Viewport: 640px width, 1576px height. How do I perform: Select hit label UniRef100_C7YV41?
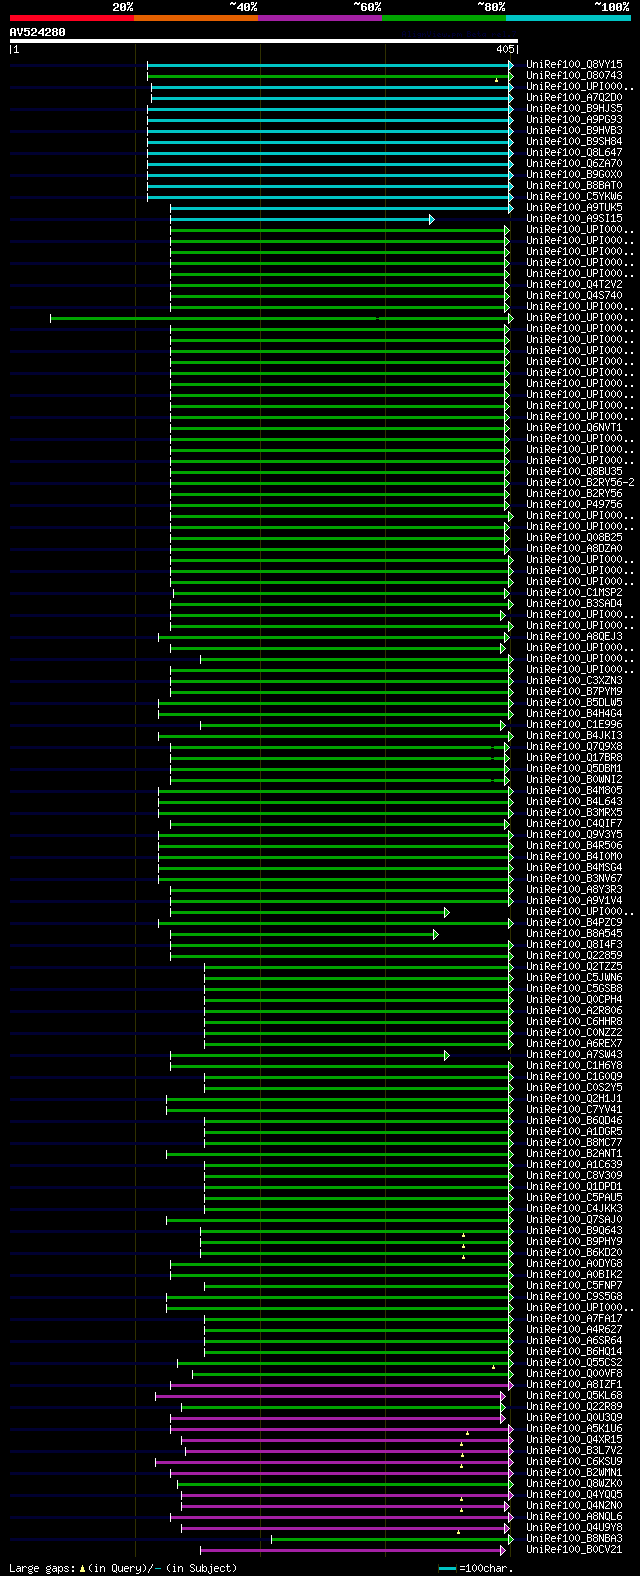[x=574, y=1109]
